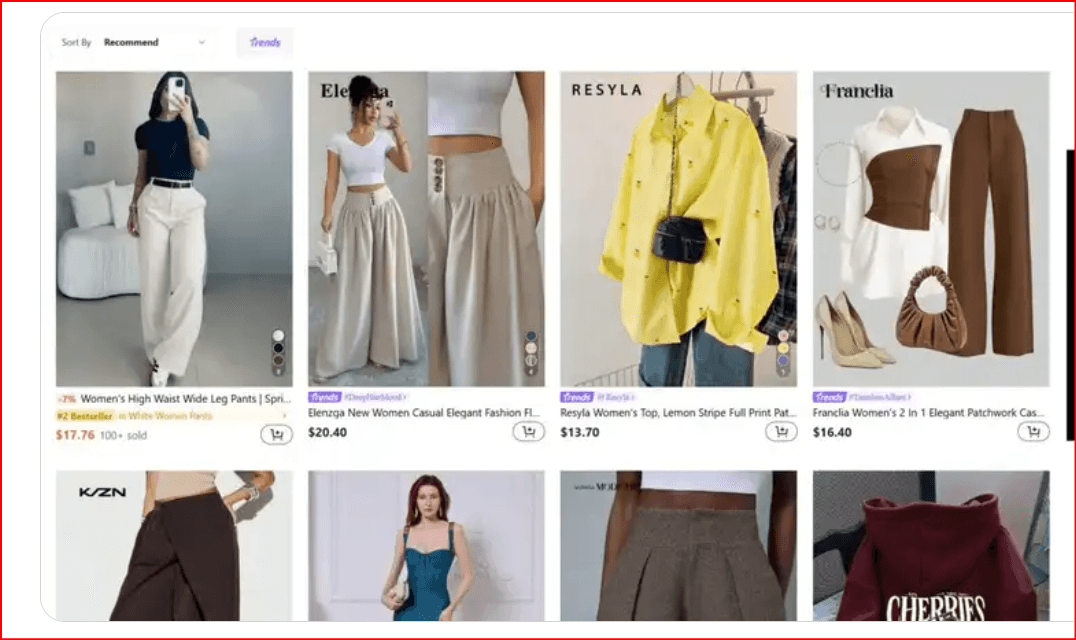Open the Francila brown pants outfit image

(930, 228)
